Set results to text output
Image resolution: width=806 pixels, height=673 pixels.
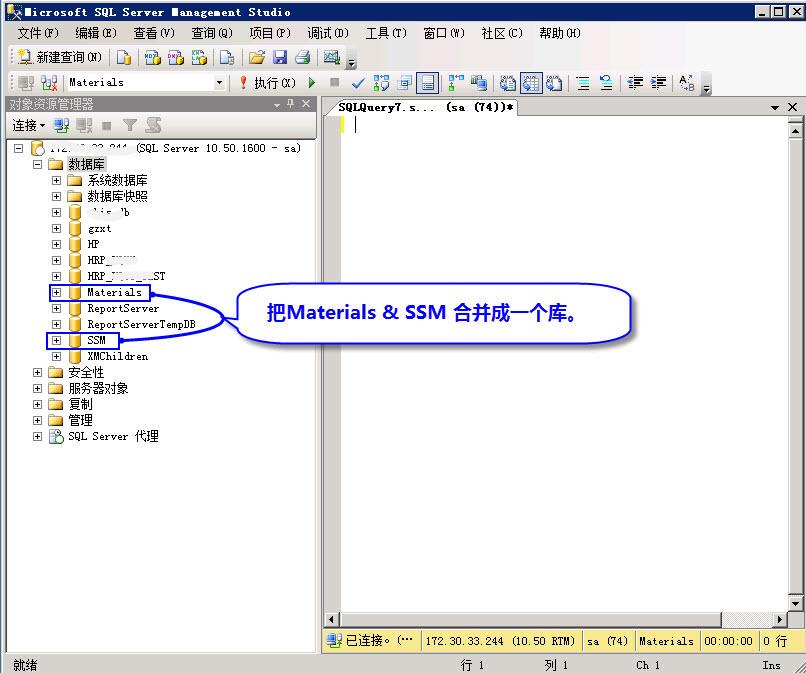click(508, 83)
